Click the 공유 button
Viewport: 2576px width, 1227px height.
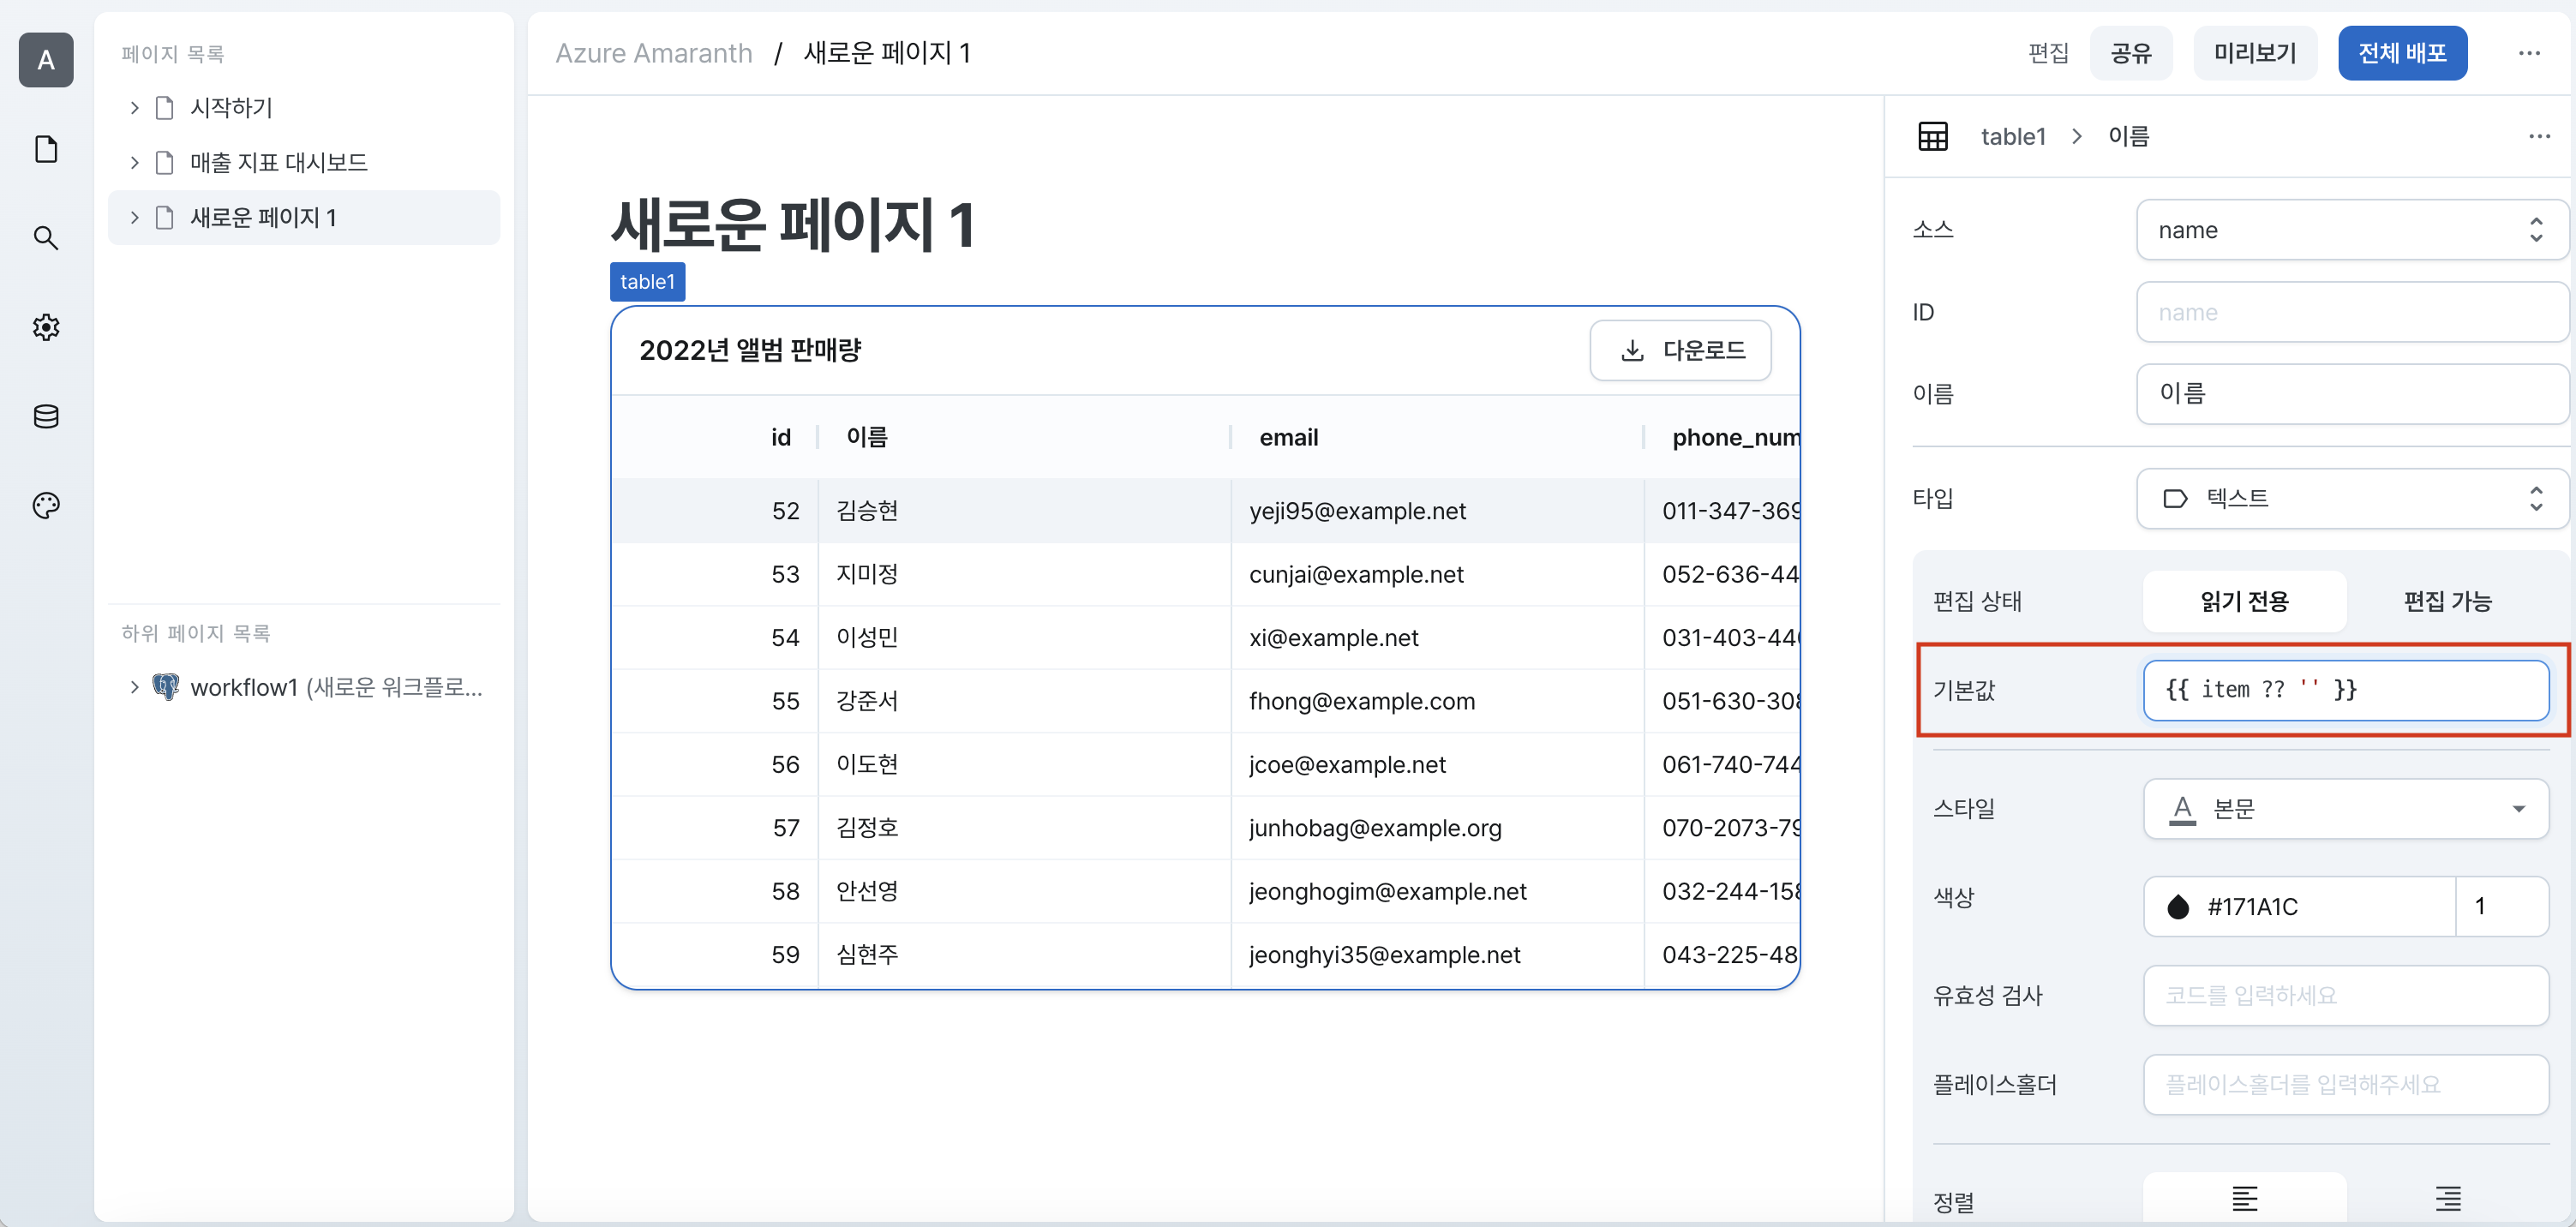click(x=2130, y=53)
